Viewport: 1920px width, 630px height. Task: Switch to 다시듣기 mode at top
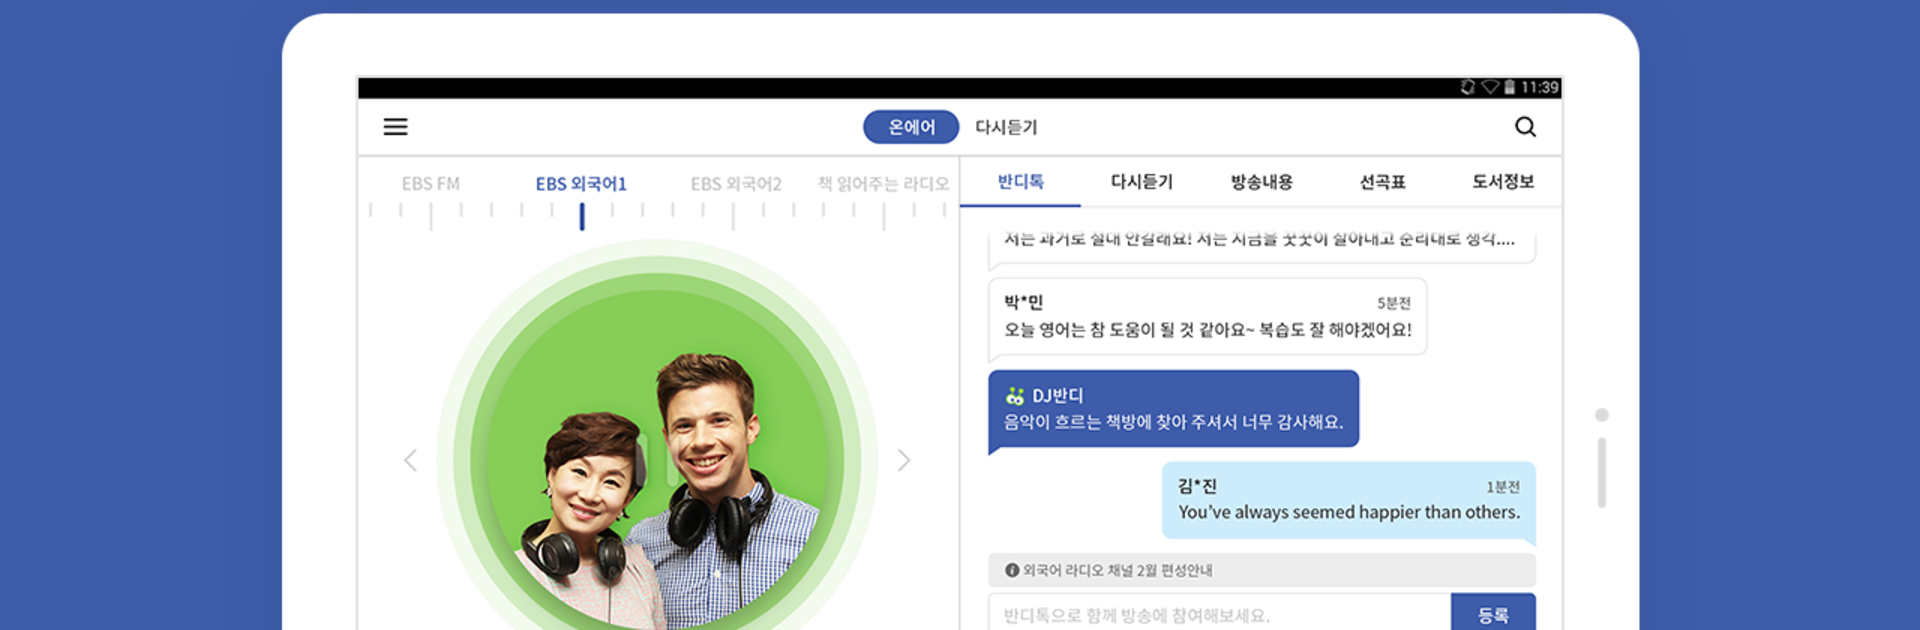coord(1006,127)
